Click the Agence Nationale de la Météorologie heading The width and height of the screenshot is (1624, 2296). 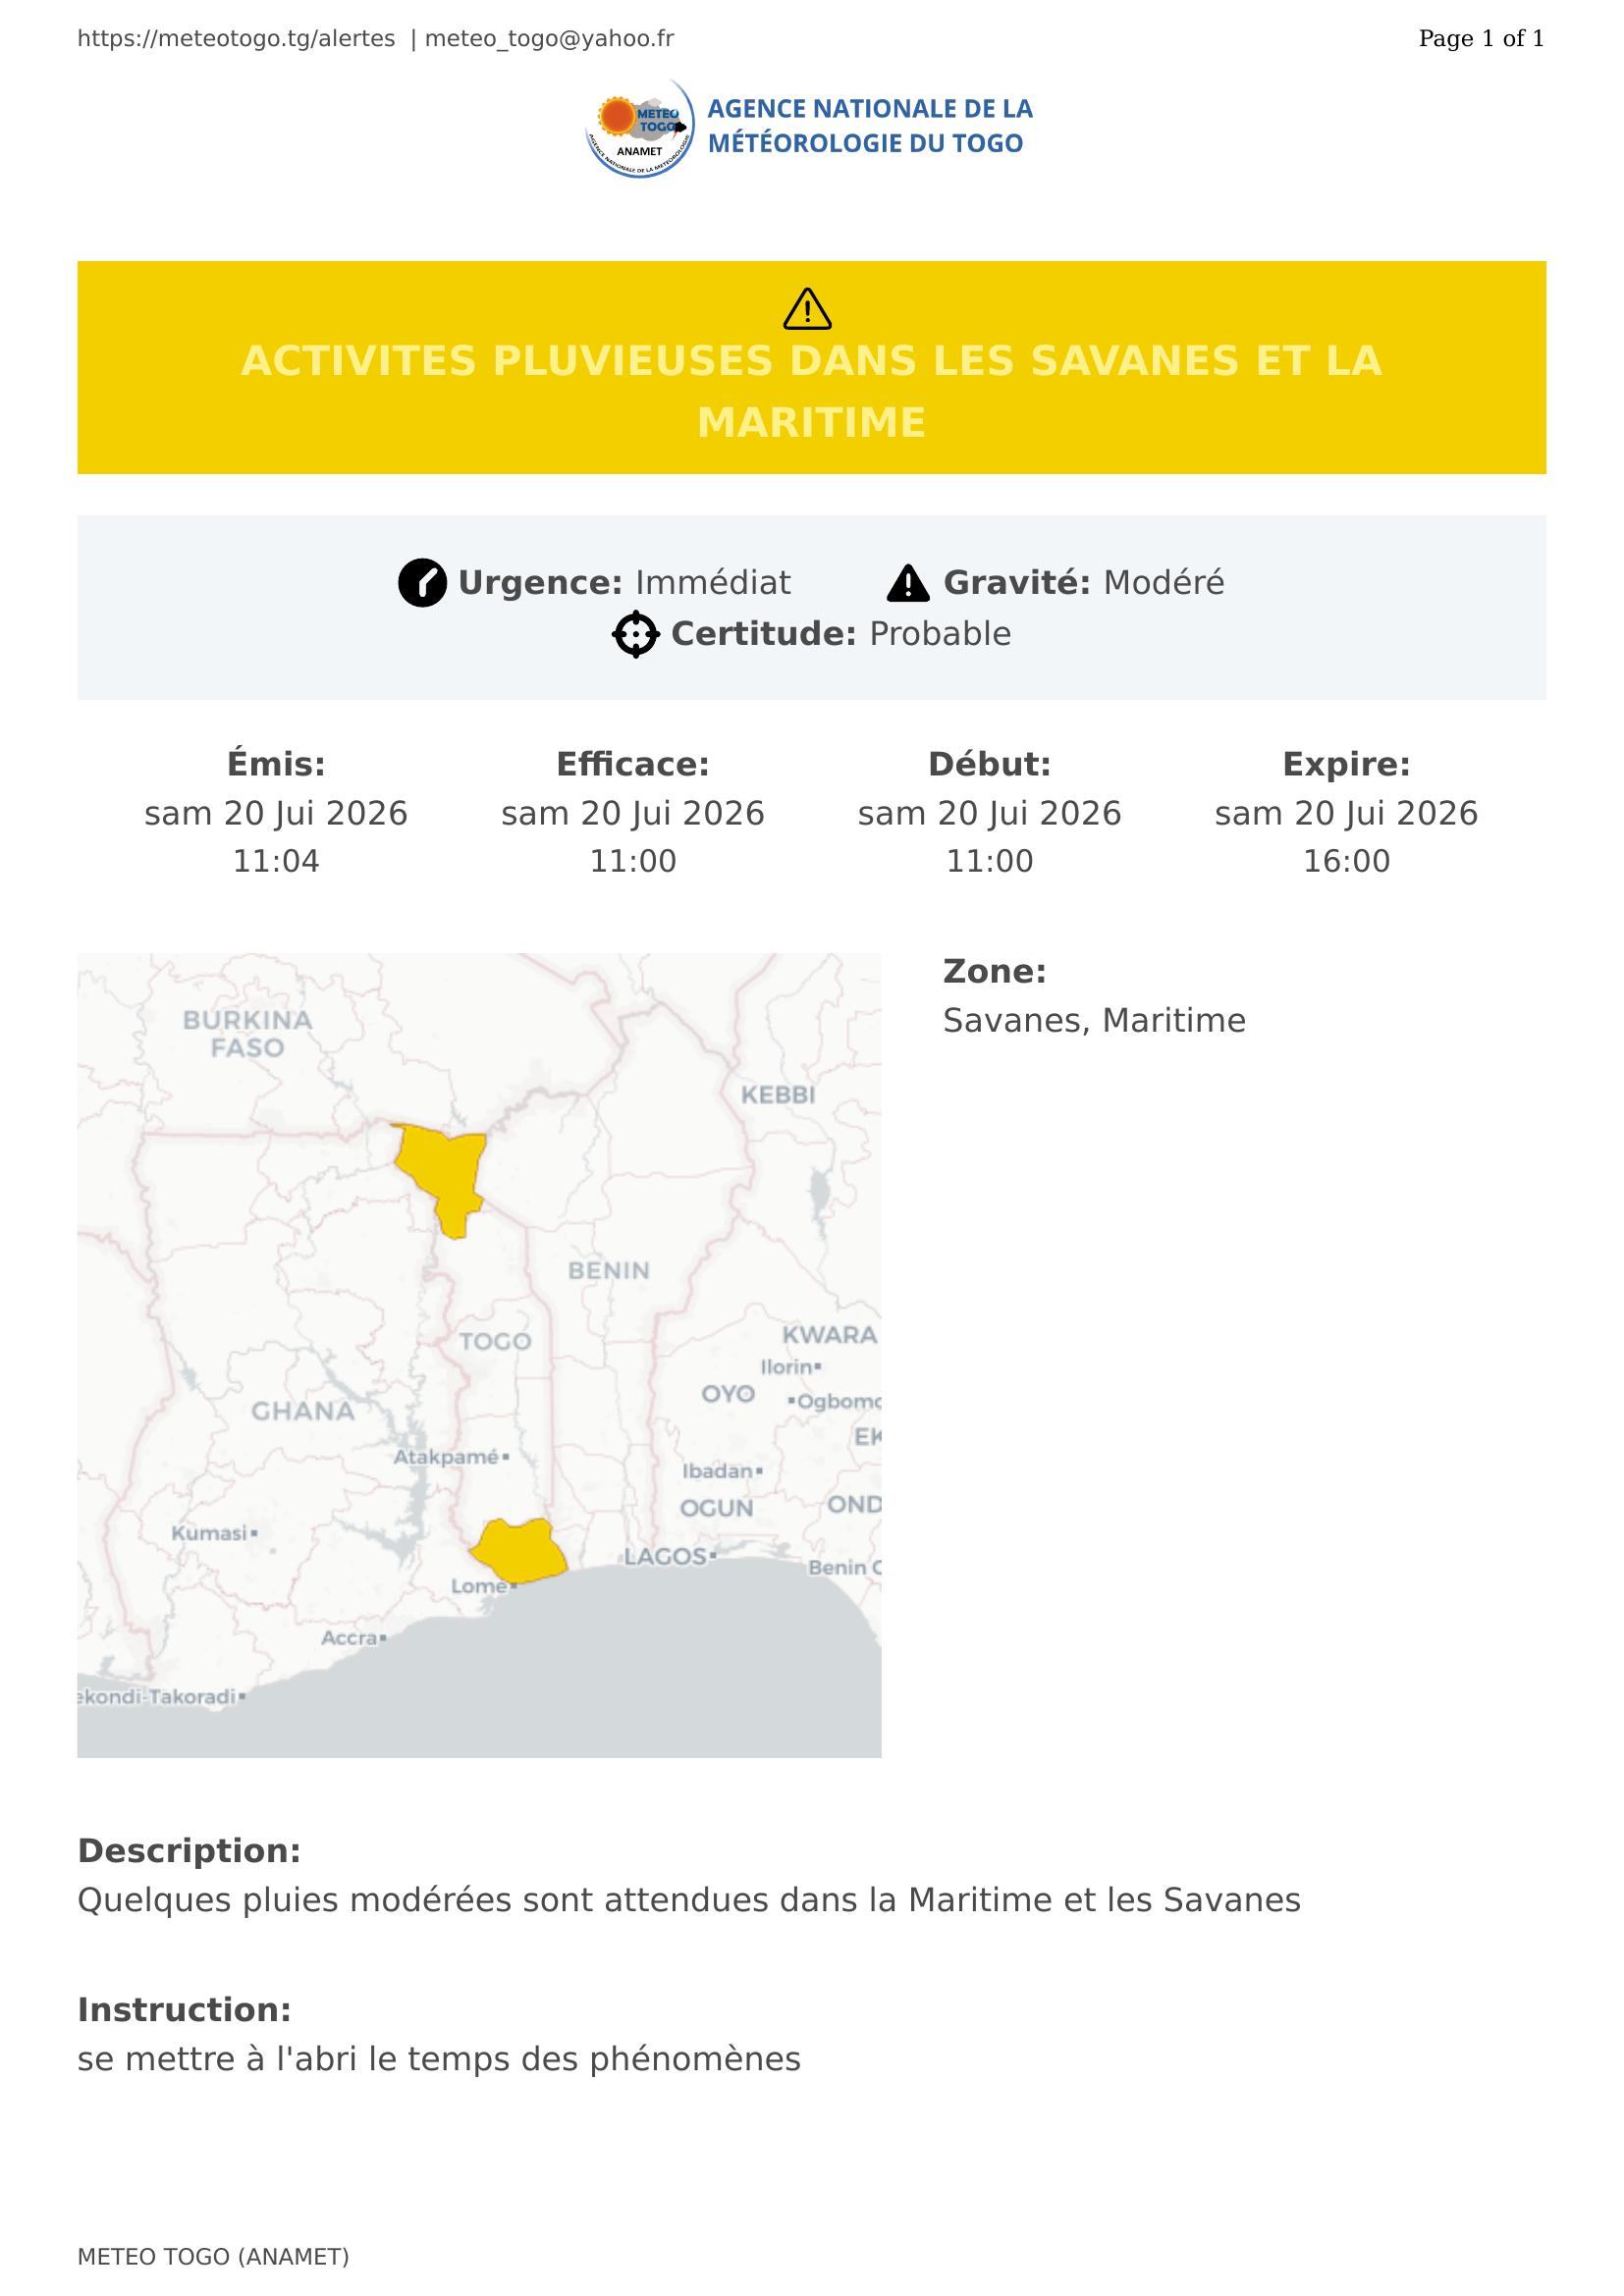(870, 126)
